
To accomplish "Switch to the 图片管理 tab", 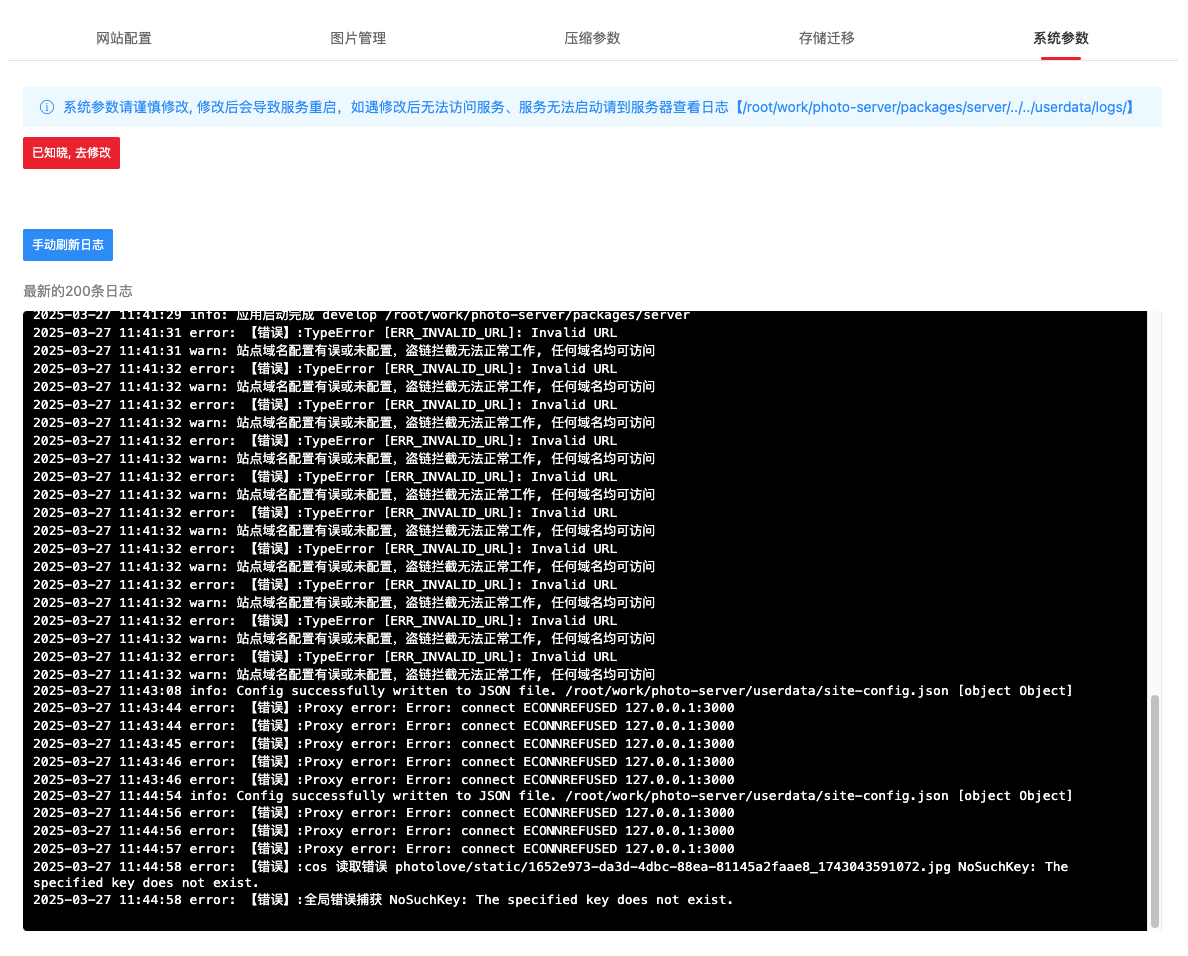I will (358, 38).
